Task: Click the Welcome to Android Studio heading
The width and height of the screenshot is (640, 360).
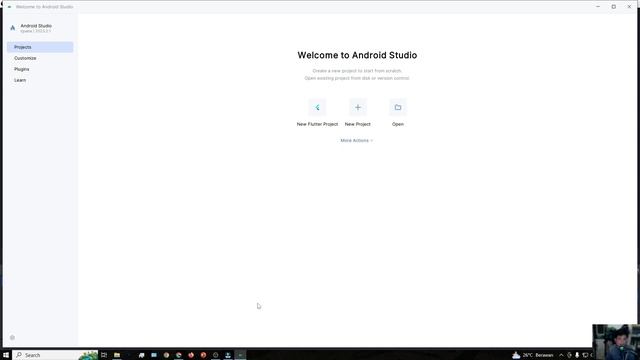Action: point(357,55)
